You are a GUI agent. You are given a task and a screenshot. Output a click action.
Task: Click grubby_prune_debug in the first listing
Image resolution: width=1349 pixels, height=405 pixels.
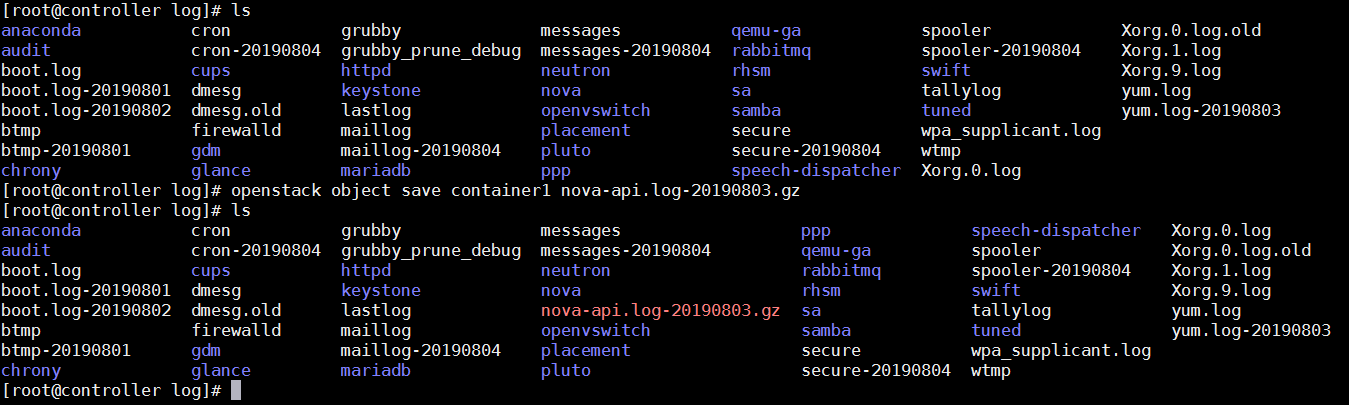[431, 51]
